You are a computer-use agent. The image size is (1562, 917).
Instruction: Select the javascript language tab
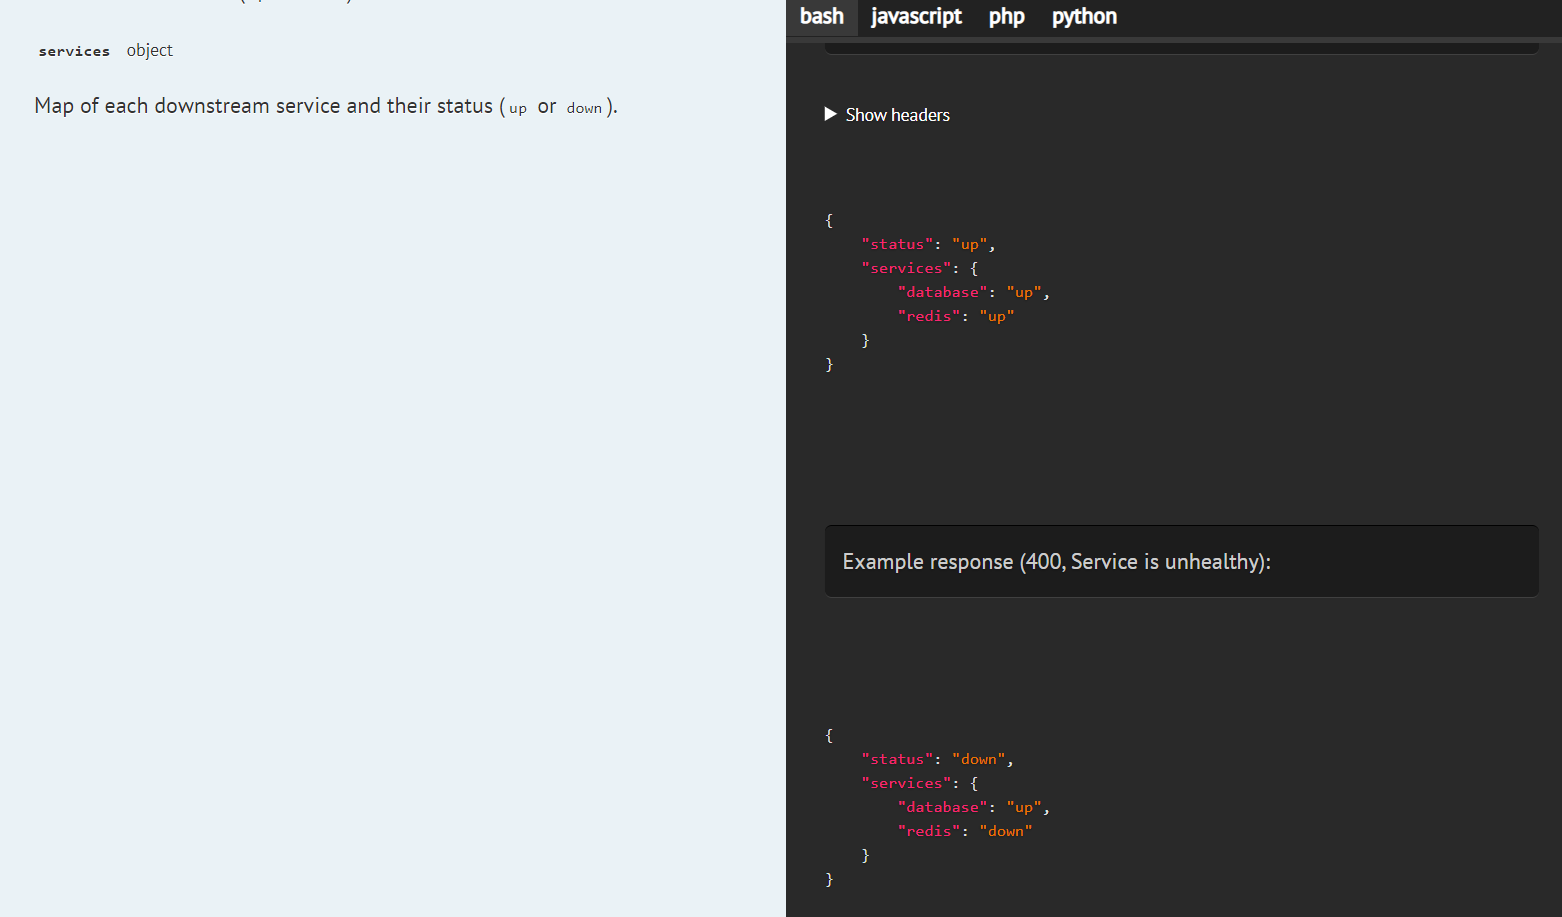pyautogui.click(x=915, y=17)
